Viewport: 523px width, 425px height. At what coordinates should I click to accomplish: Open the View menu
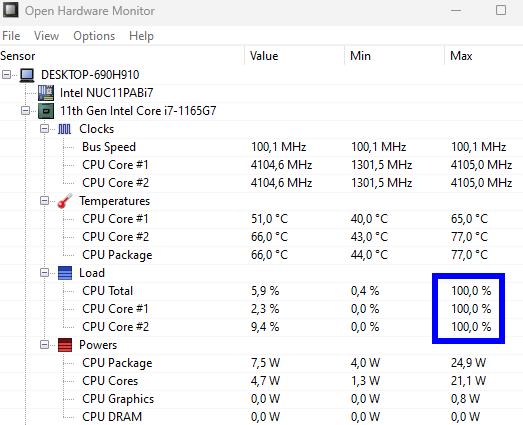pos(46,36)
